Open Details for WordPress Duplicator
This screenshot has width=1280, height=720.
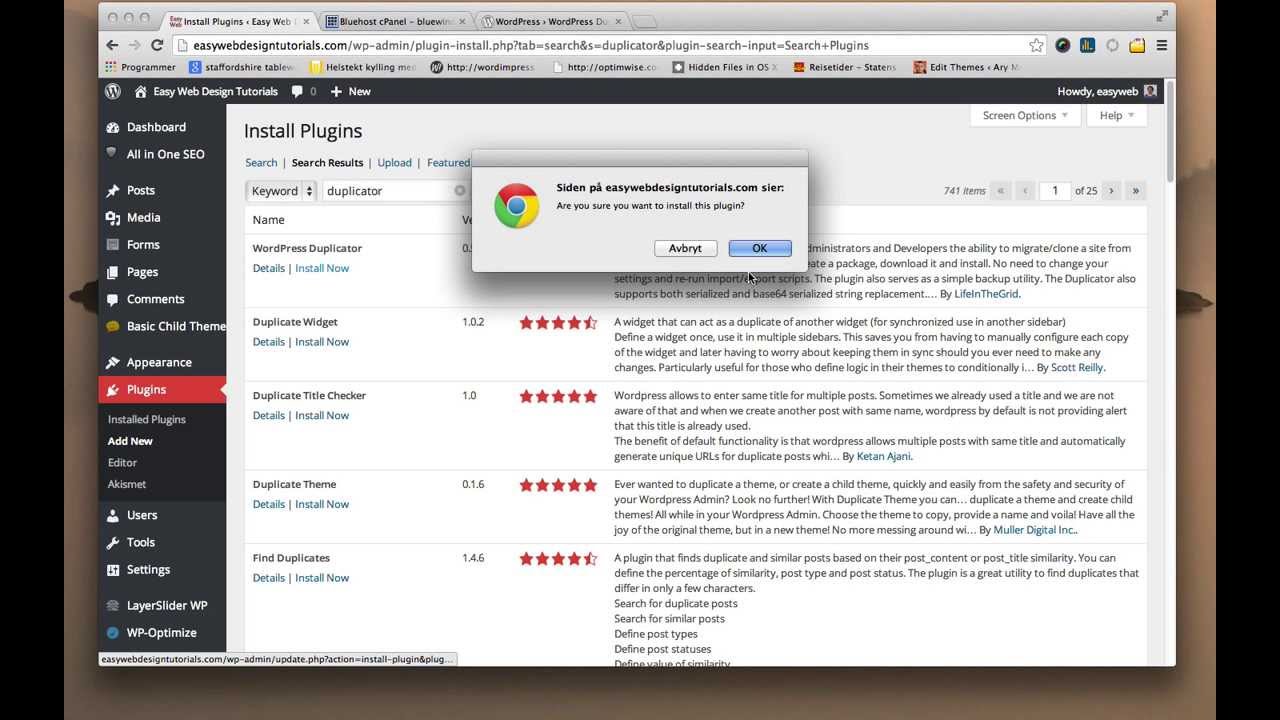(269, 268)
